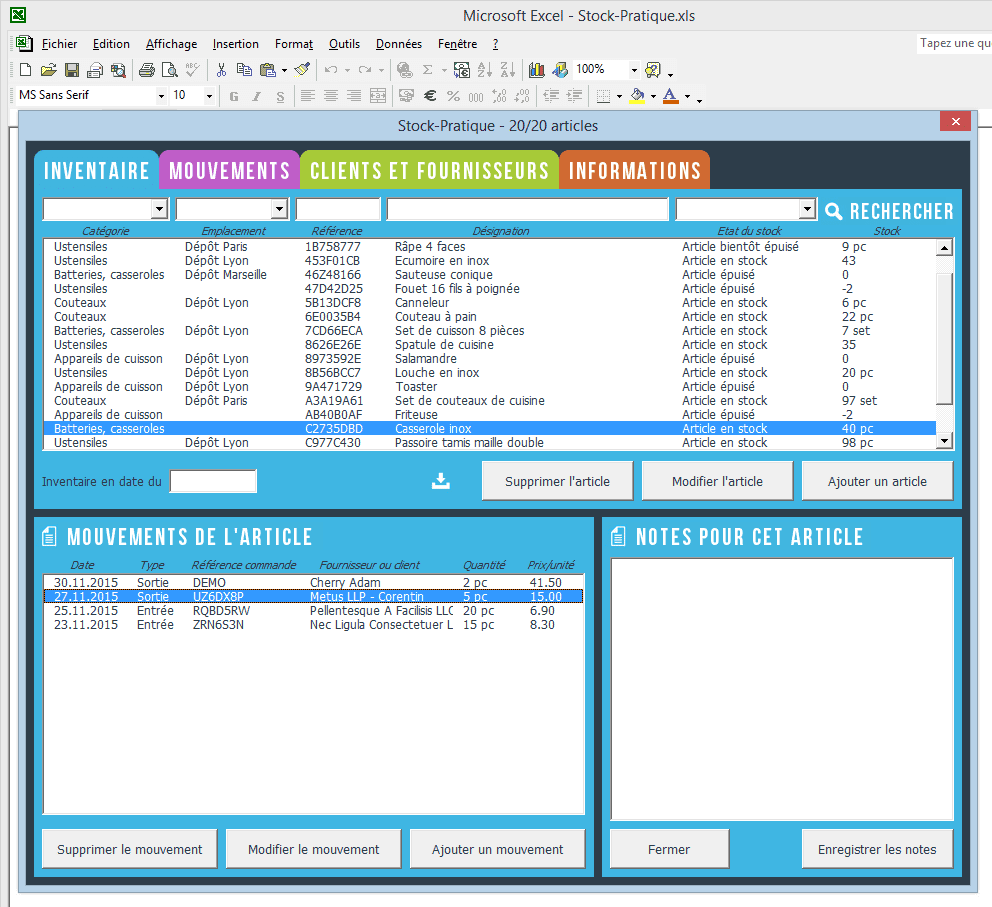Click the magnifier icon next to Rechercher
The width and height of the screenshot is (992, 907).
point(834,211)
